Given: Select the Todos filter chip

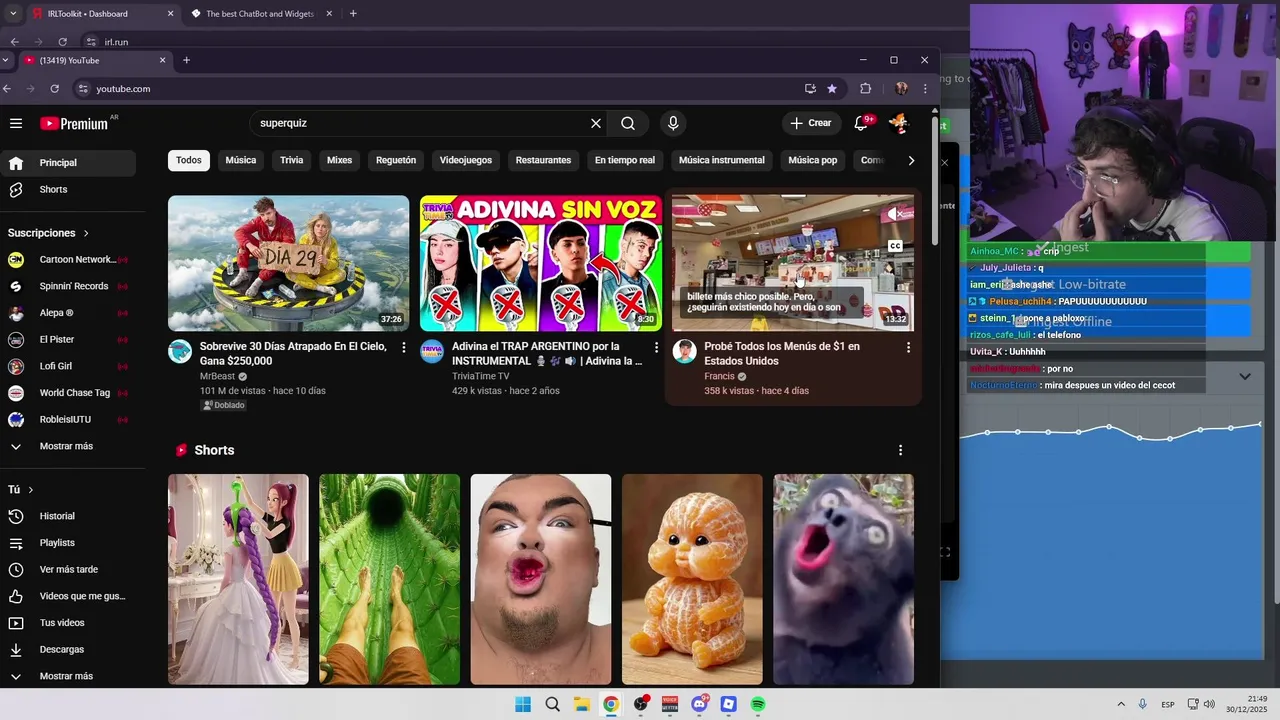Looking at the screenshot, I should pyautogui.click(x=189, y=160).
